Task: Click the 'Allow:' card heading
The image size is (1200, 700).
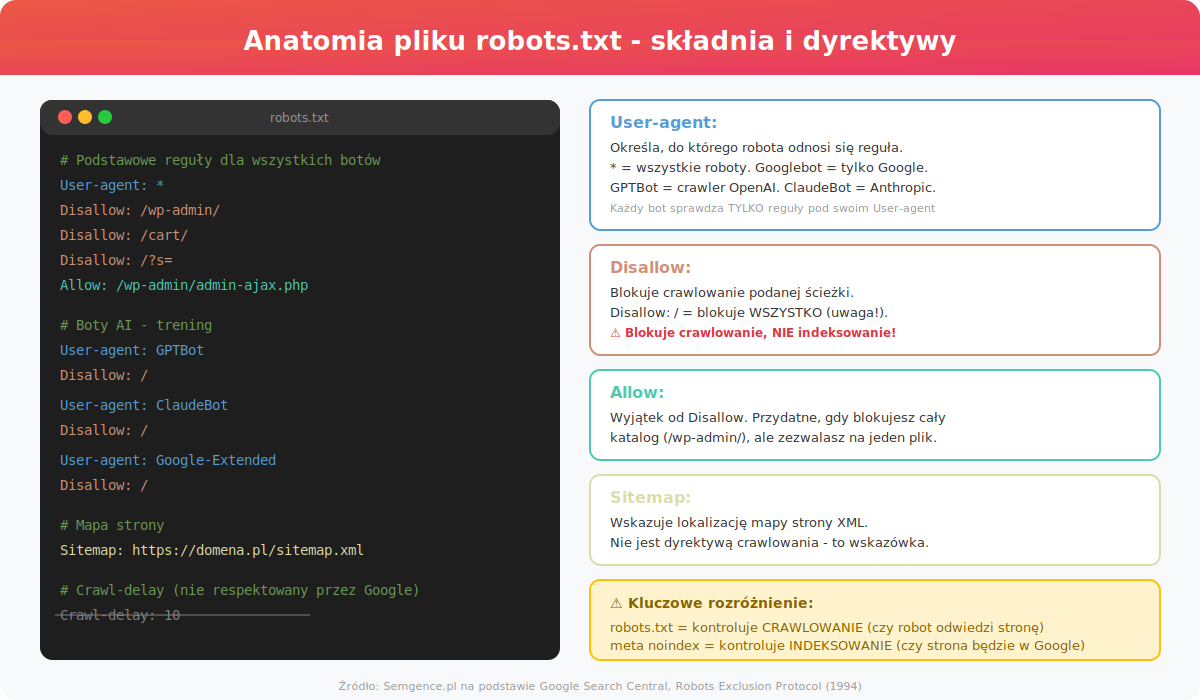Action: pos(637,393)
